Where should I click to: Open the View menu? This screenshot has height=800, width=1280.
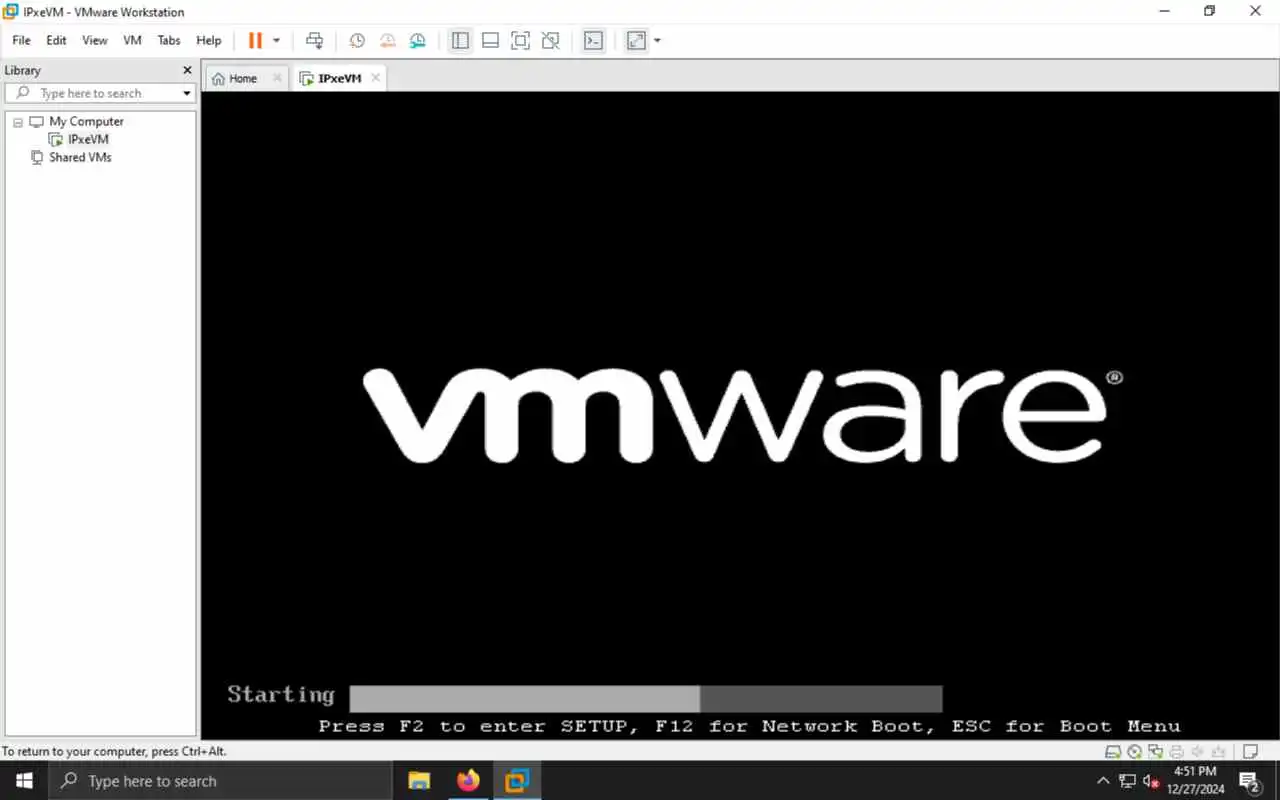tap(94, 40)
